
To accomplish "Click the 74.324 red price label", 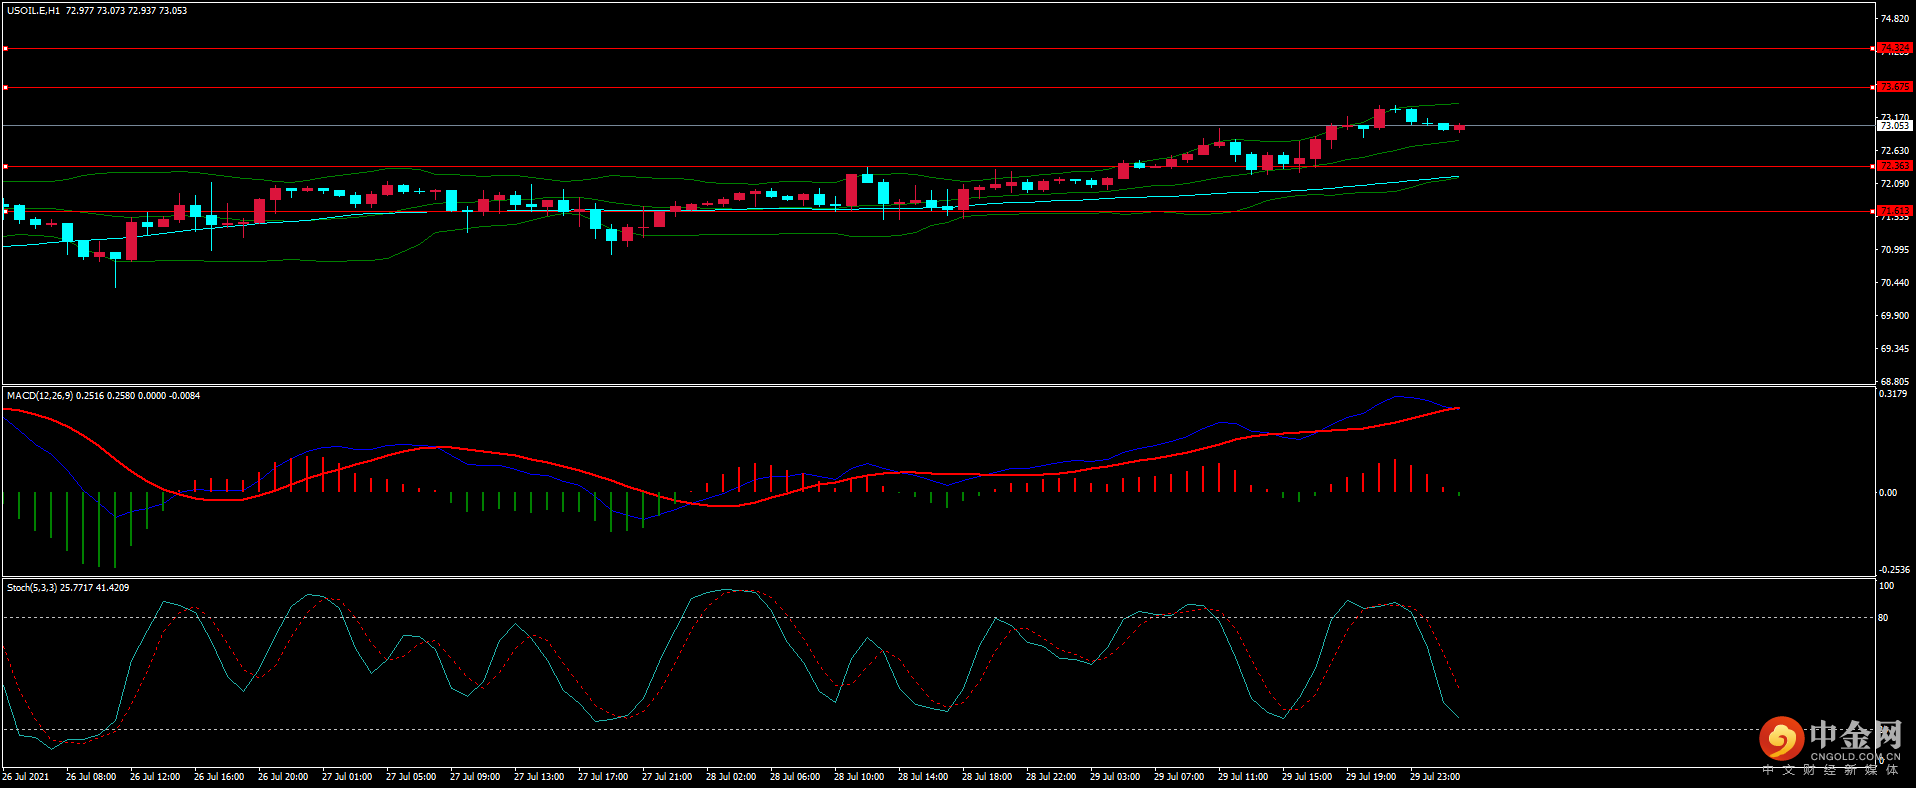I will [x=1894, y=48].
